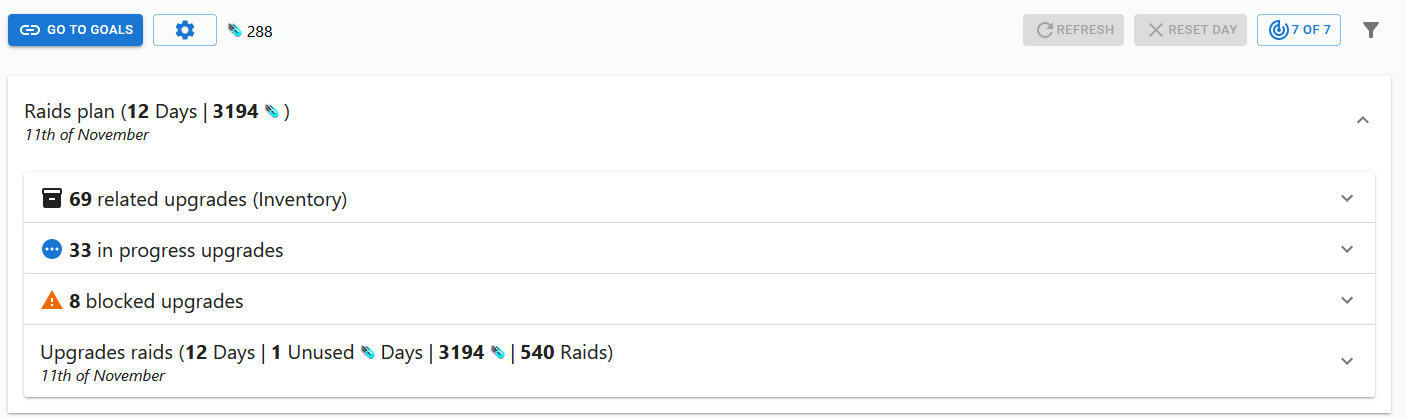
Task: Click the 540 Raids summary text
Action: tap(565, 352)
